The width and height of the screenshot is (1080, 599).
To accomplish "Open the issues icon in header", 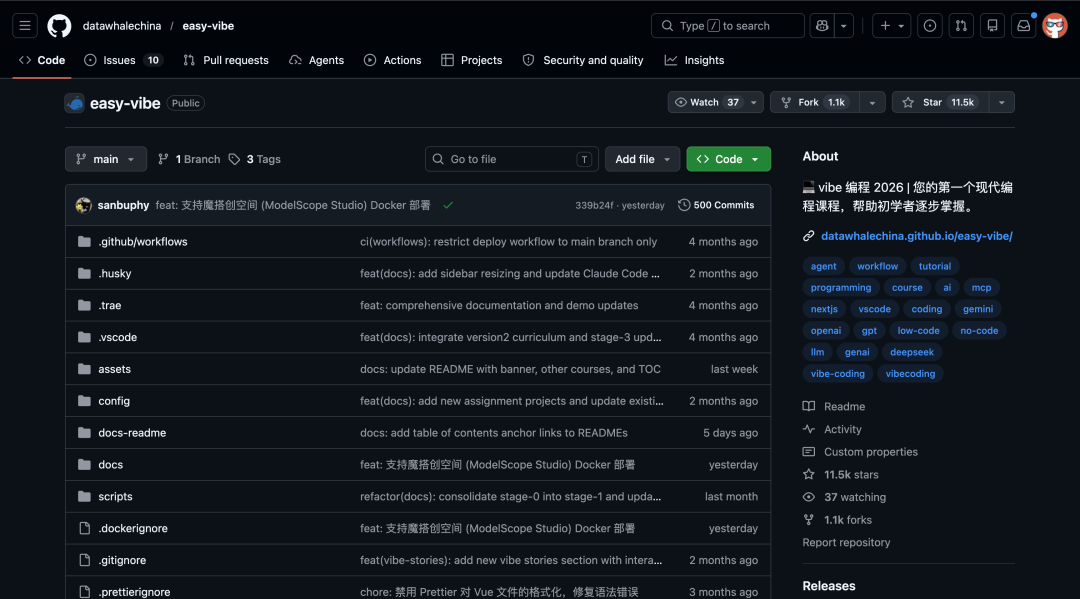I will pos(930,26).
